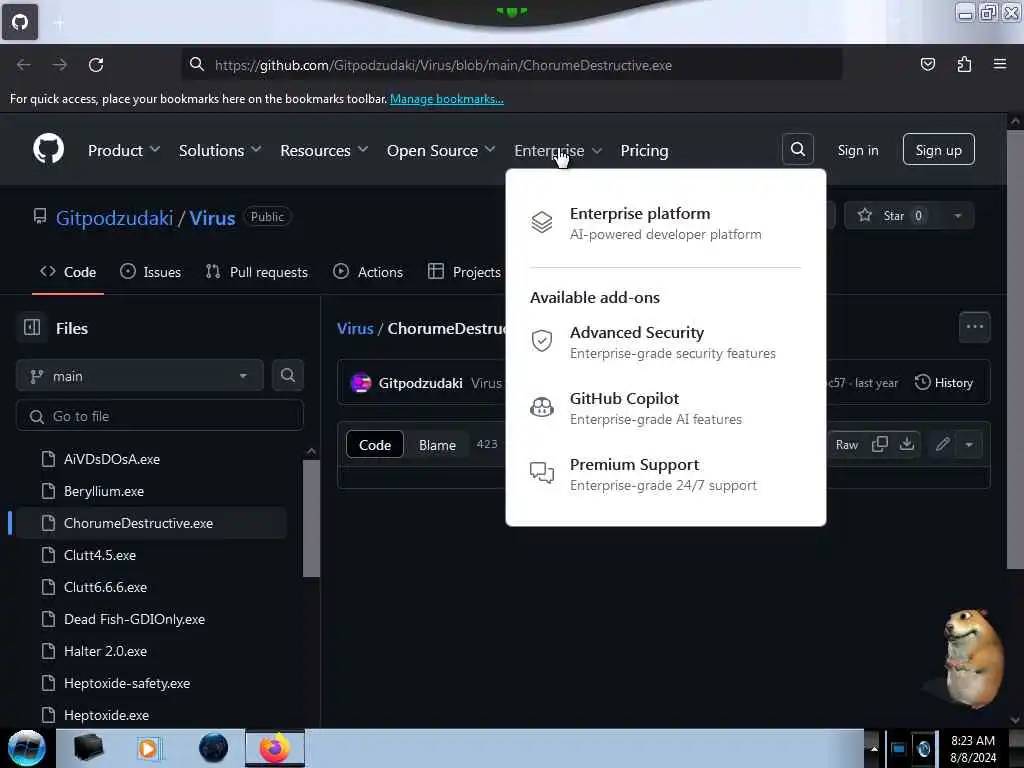Switch to the Pull requests tab

click(x=256, y=272)
